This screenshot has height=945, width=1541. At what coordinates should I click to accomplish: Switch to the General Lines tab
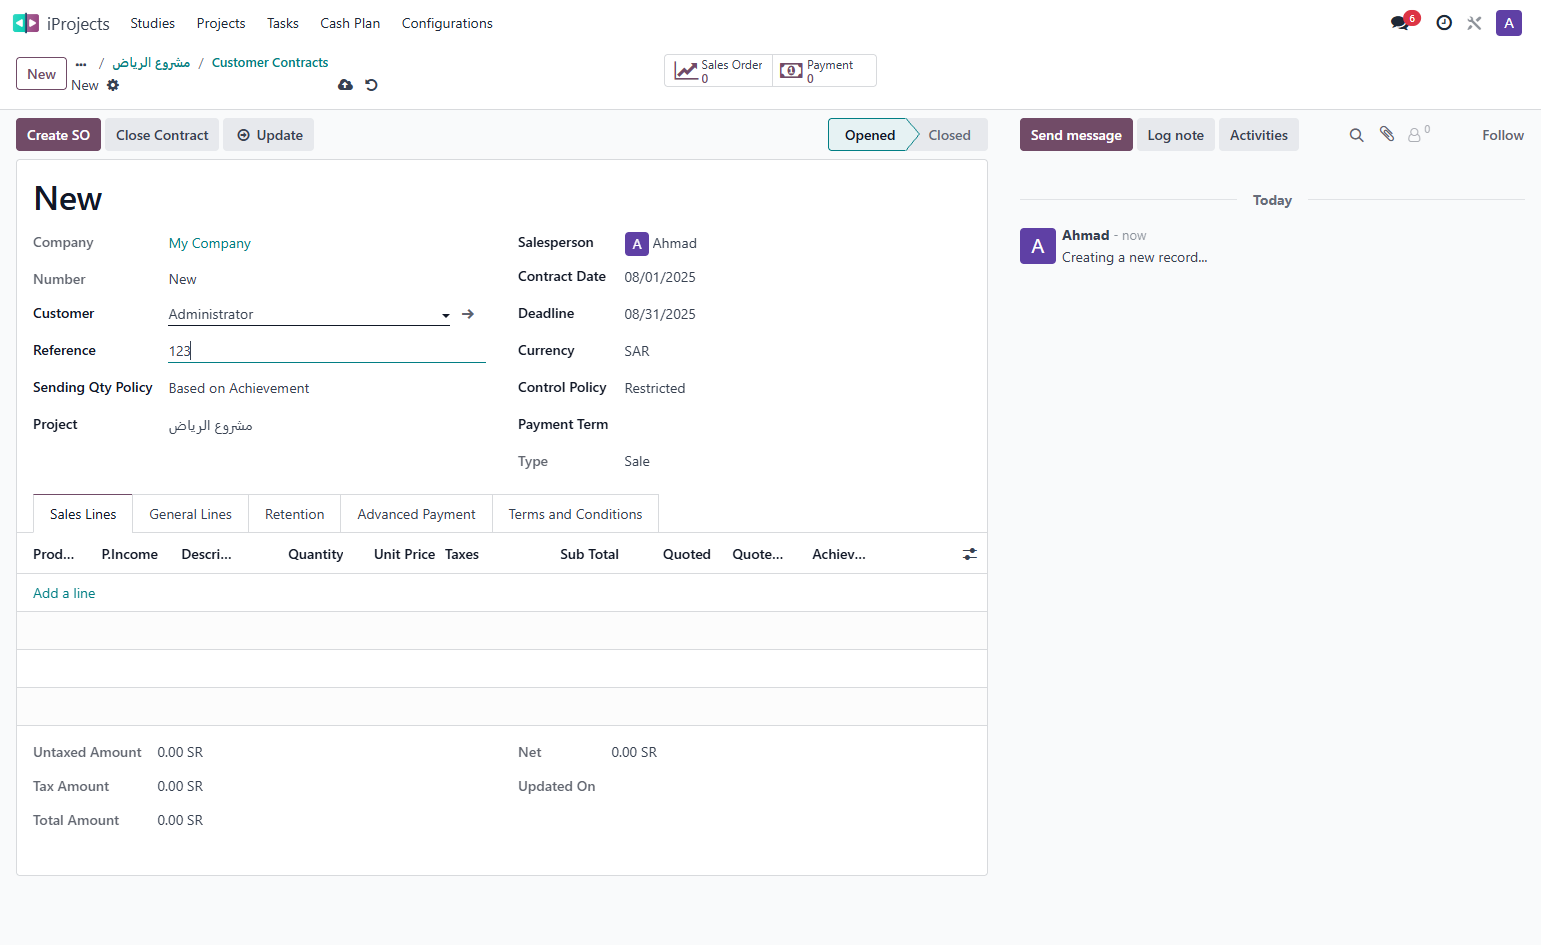(191, 514)
